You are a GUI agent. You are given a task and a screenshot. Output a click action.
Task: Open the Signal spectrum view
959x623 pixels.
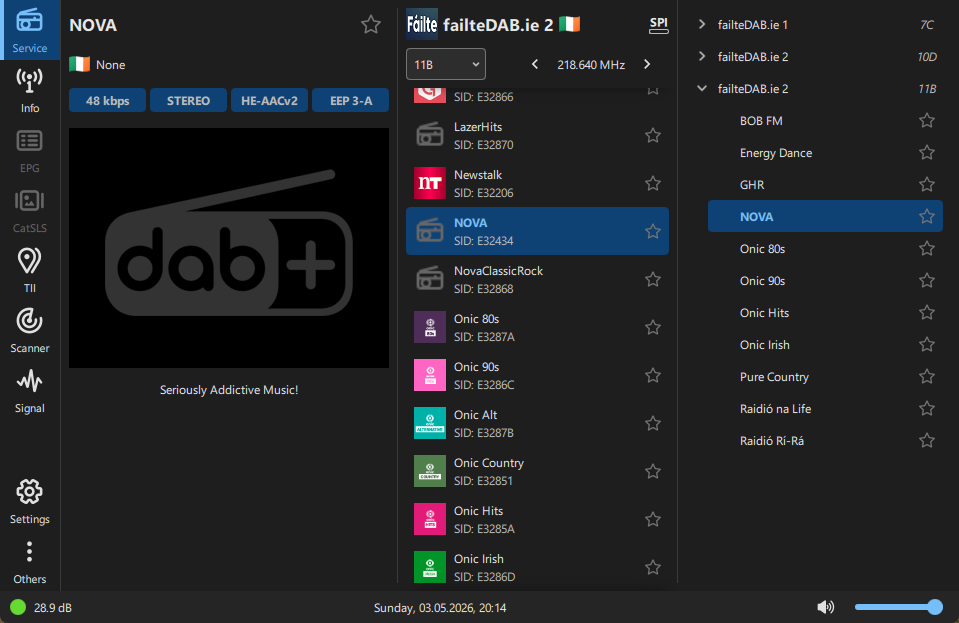coord(29,391)
